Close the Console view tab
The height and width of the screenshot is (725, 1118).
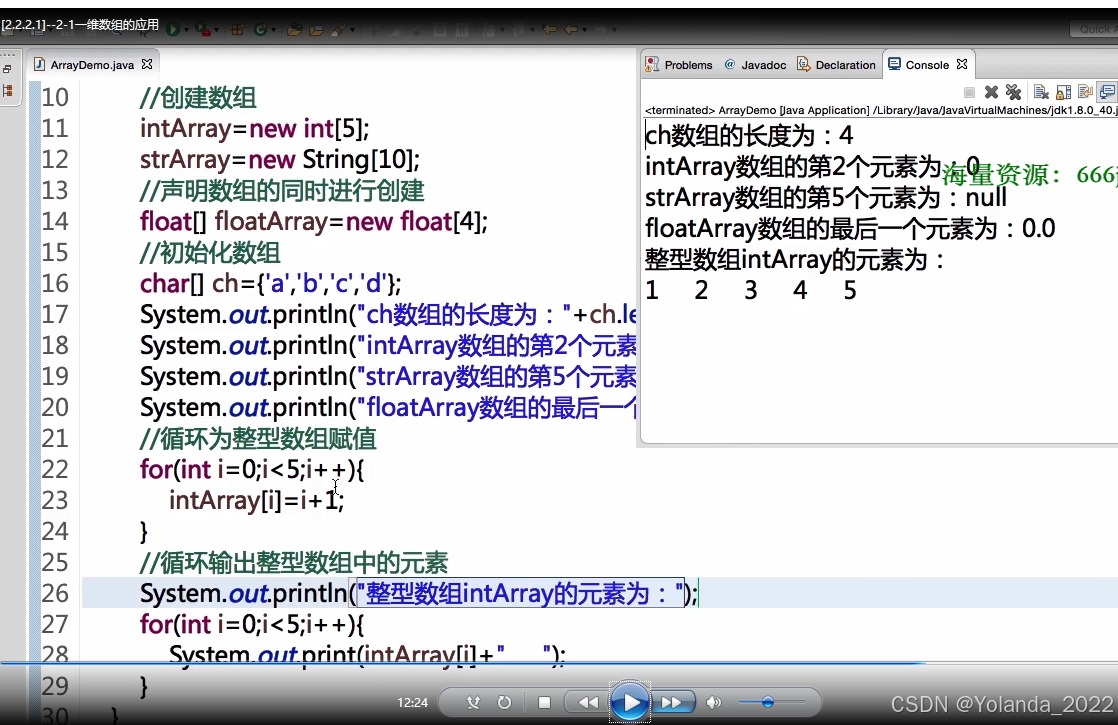click(x=962, y=64)
